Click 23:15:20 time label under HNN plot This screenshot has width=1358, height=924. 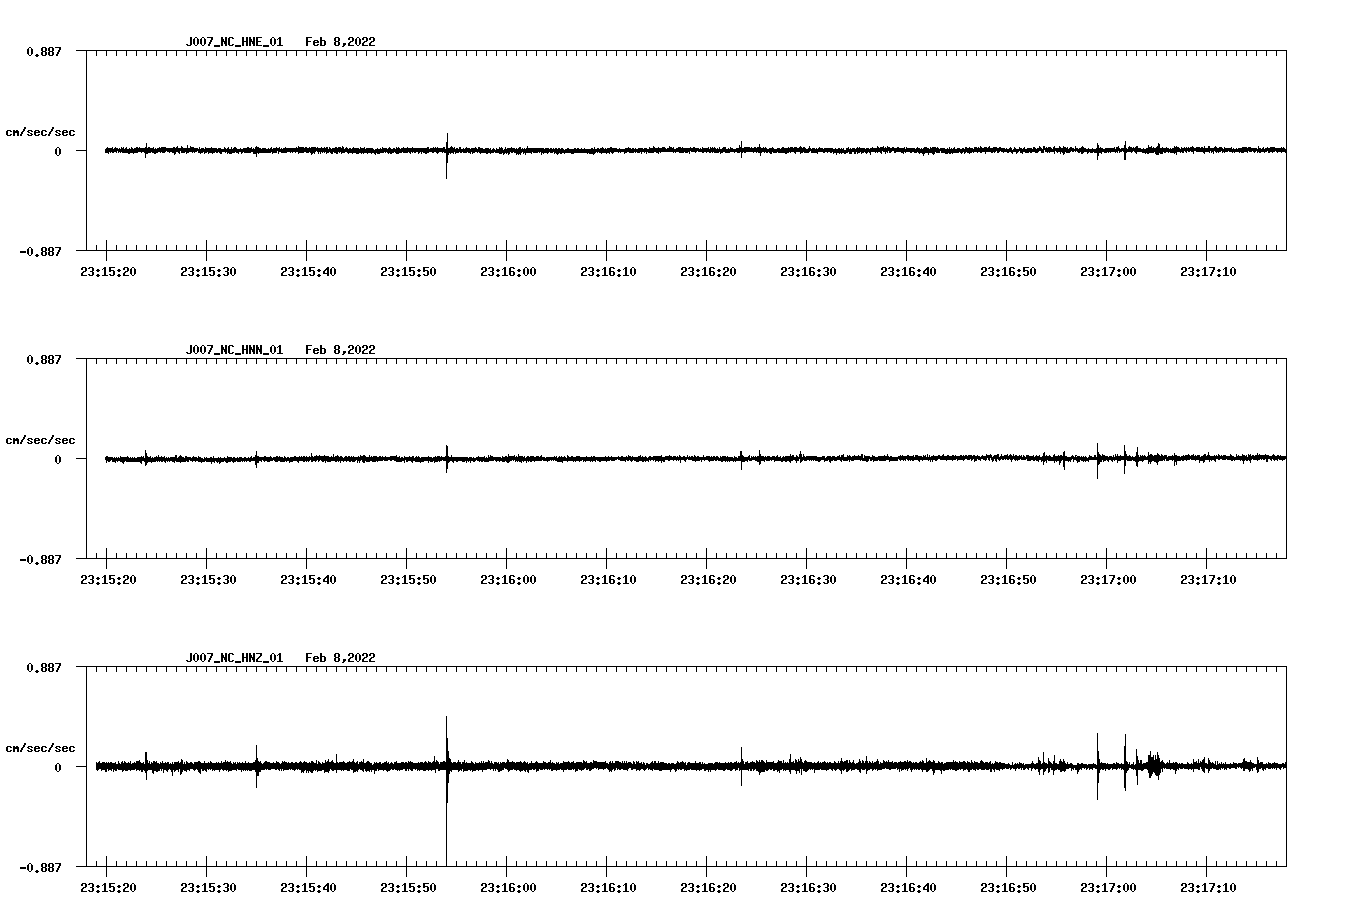[x=108, y=580]
